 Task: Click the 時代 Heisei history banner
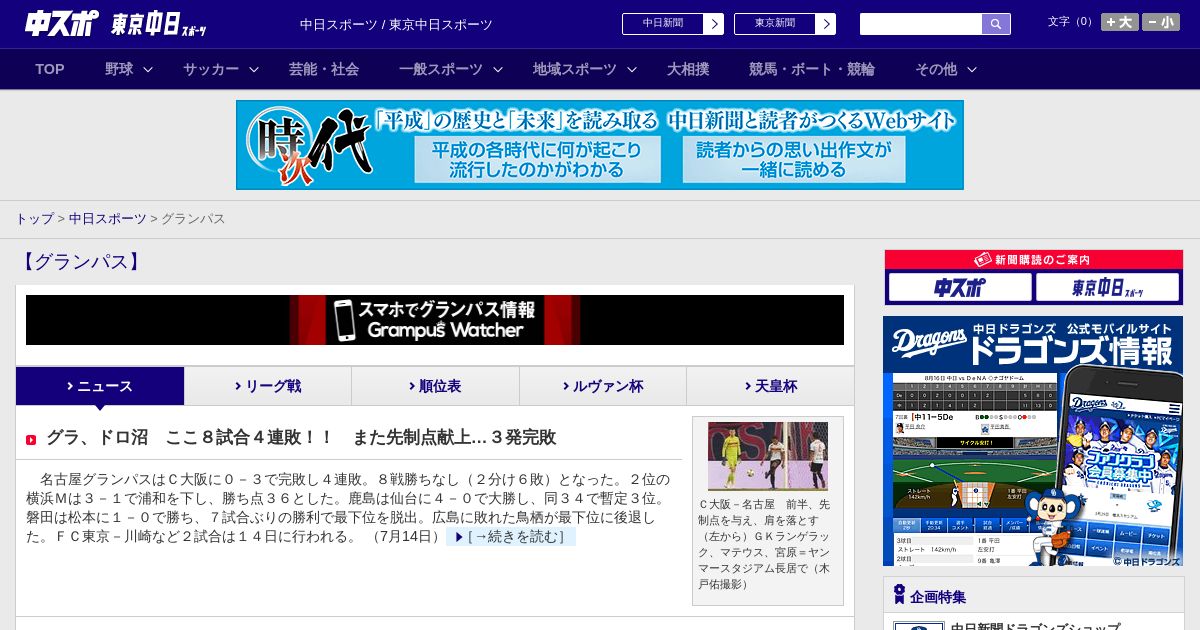pos(600,145)
